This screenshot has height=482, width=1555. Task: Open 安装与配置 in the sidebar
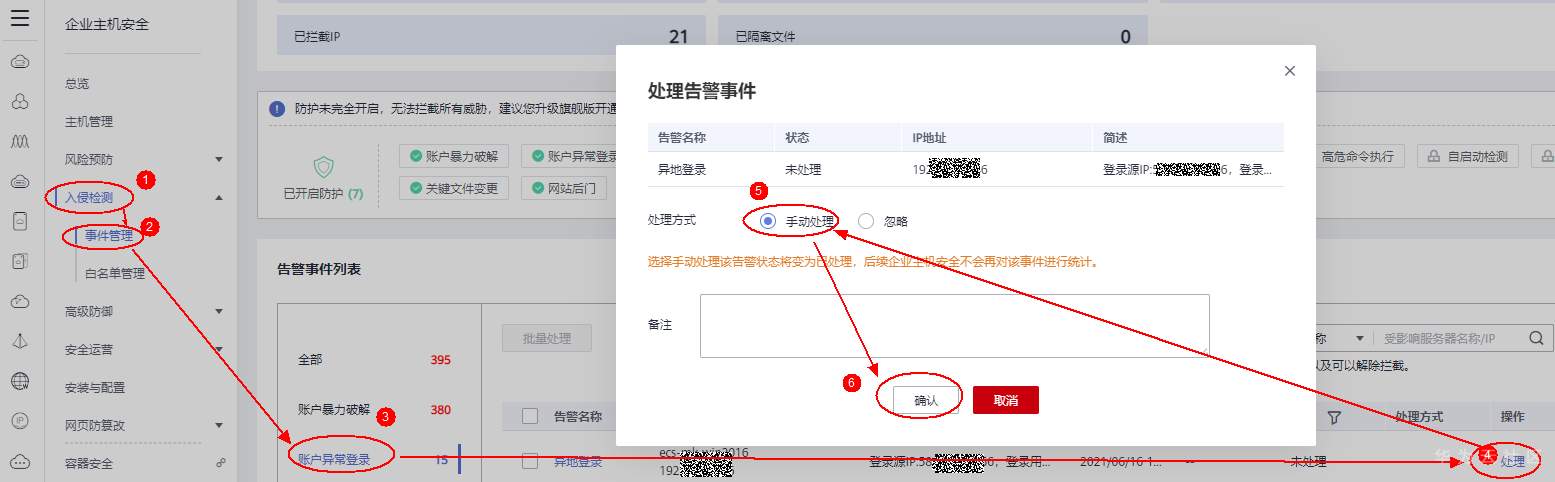95,387
